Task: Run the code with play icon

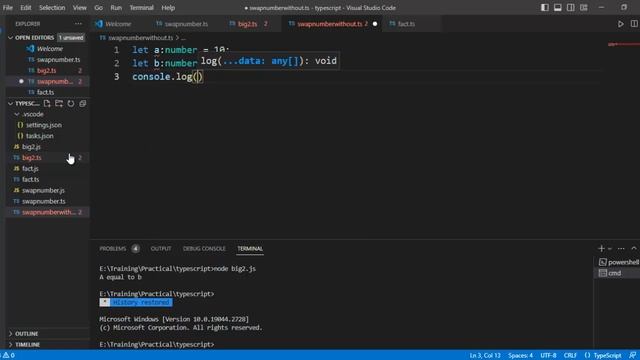Action: [620, 24]
